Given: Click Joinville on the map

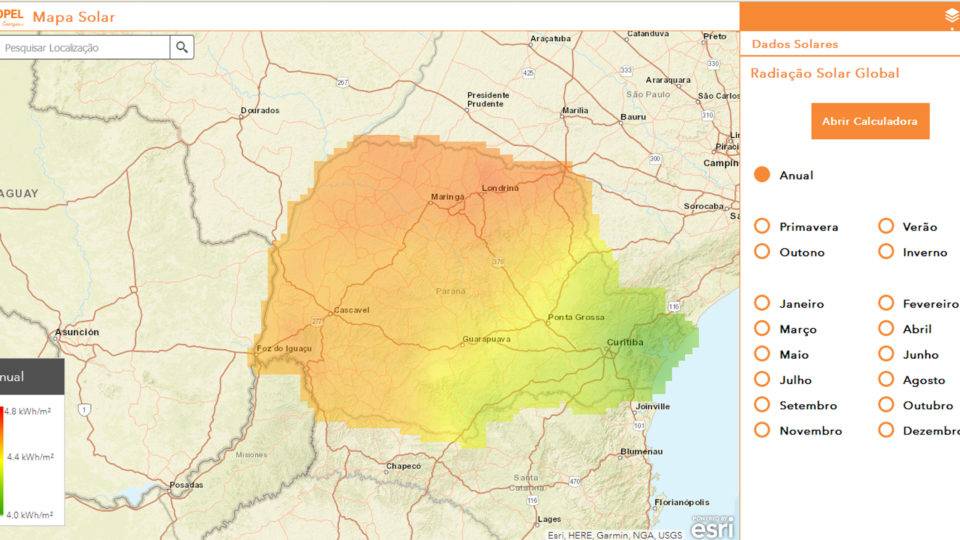Looking at the screenshot, I should pyautogui.click(x=653, y=406).
